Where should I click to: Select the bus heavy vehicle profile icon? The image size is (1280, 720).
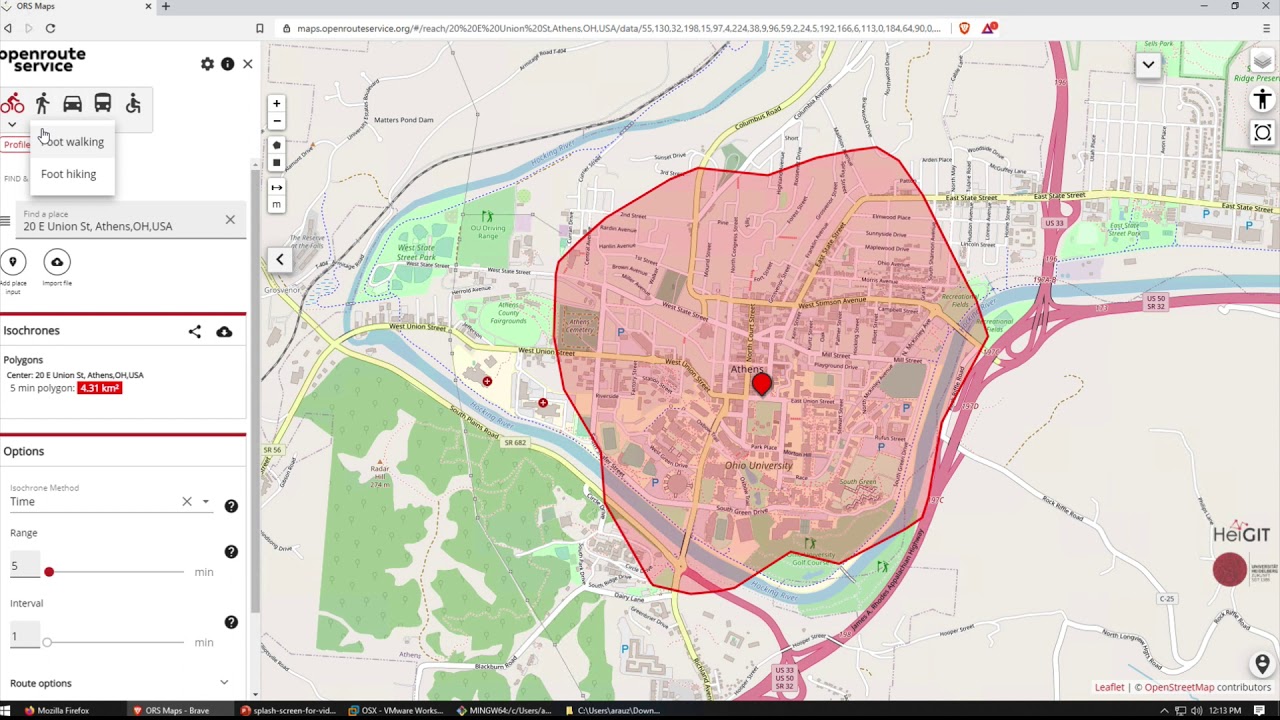point(102,104)
